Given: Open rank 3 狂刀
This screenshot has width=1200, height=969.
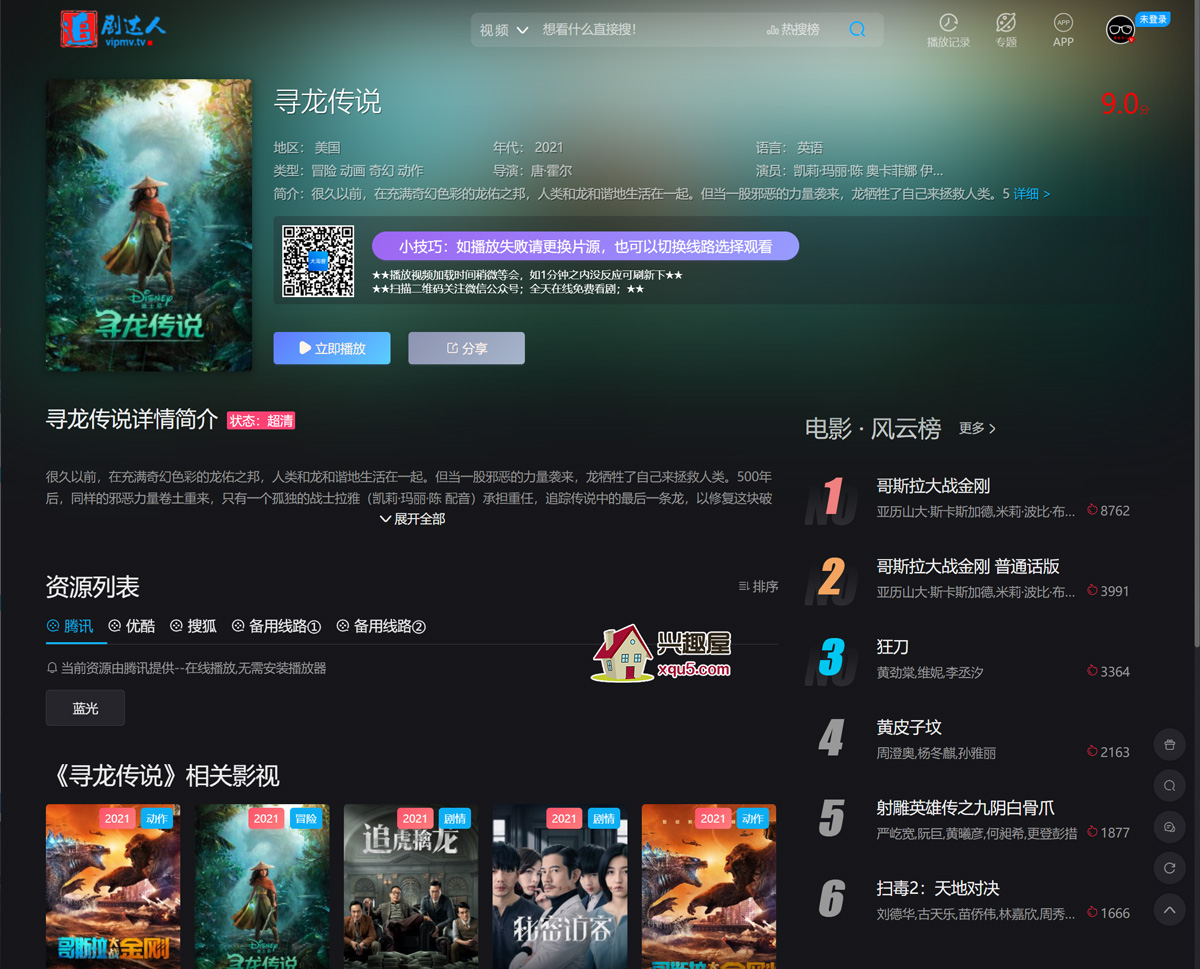Looking at the screenshot, I should coord(893,647).
